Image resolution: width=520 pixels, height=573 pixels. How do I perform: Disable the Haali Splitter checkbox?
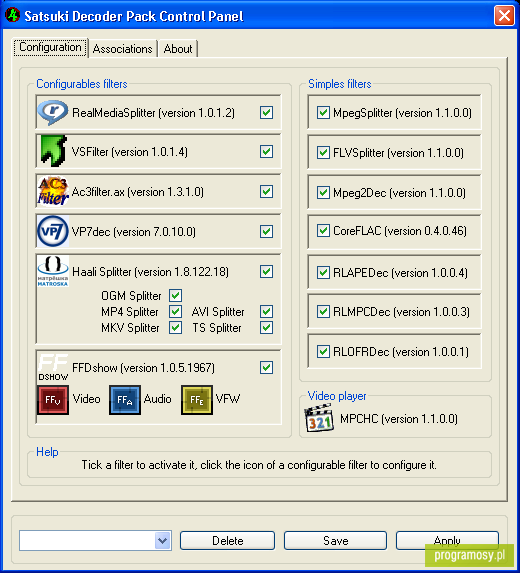[266, 272]
